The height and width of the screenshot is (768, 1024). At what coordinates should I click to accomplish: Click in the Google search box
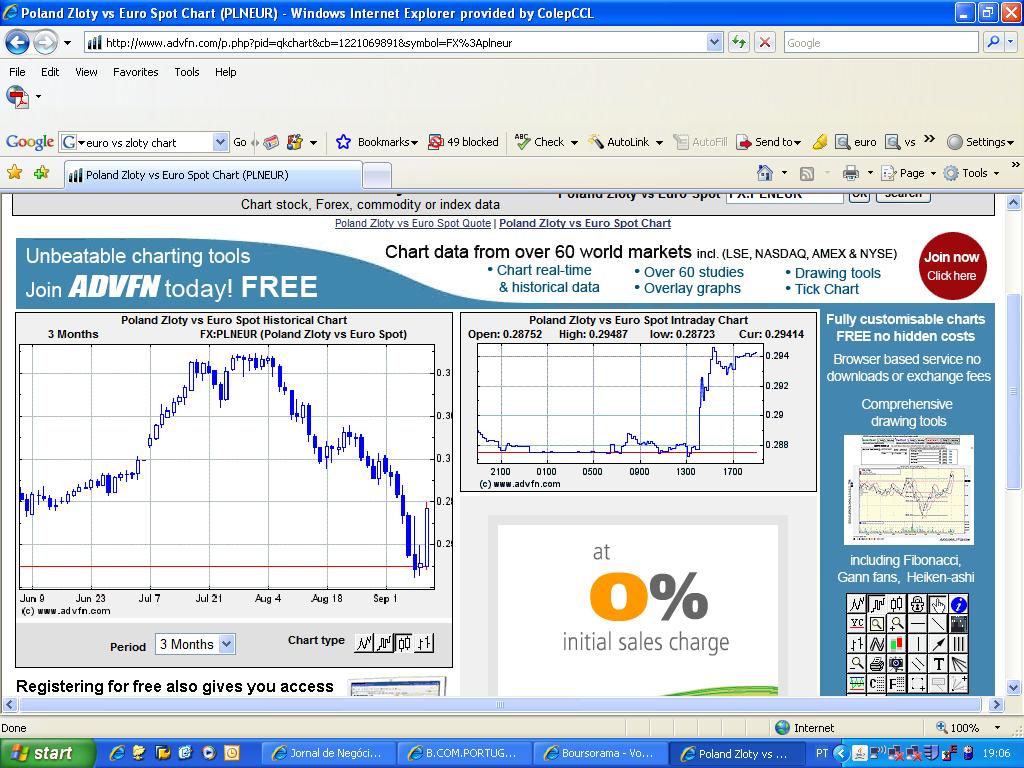(882, 43)
